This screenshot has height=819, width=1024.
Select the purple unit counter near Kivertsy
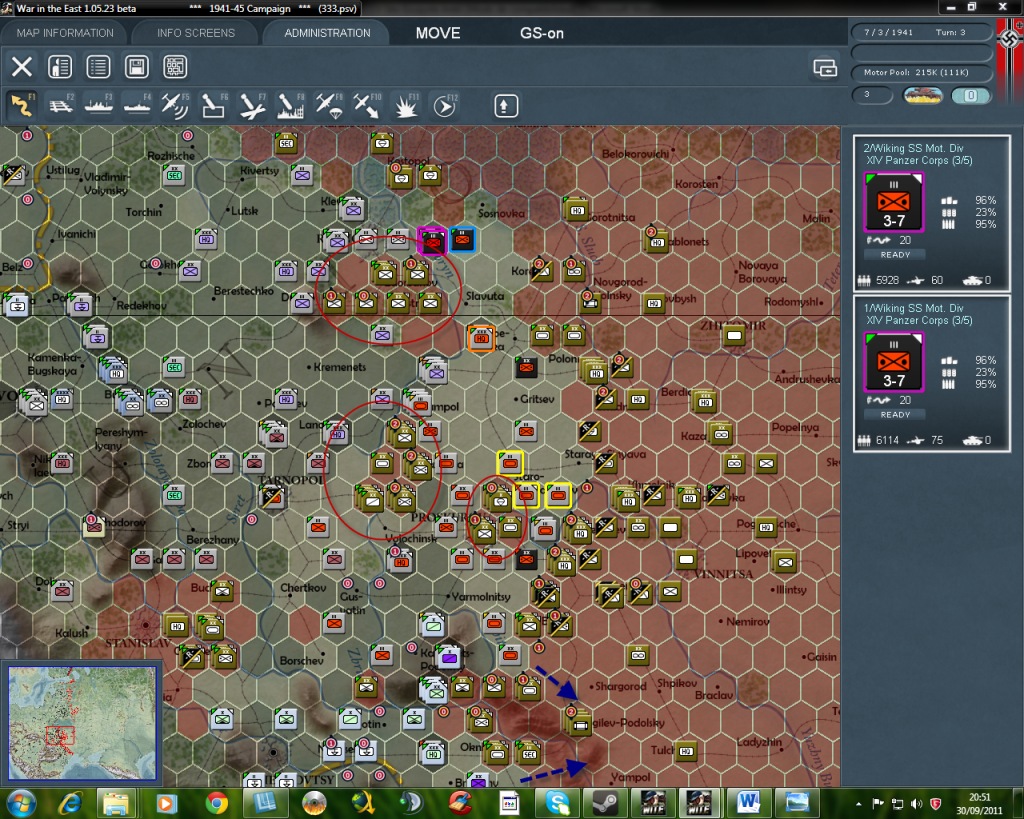(302, 174)
